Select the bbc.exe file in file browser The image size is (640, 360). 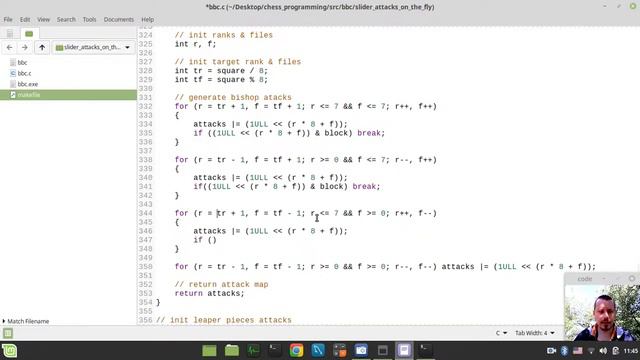point(28,84)
